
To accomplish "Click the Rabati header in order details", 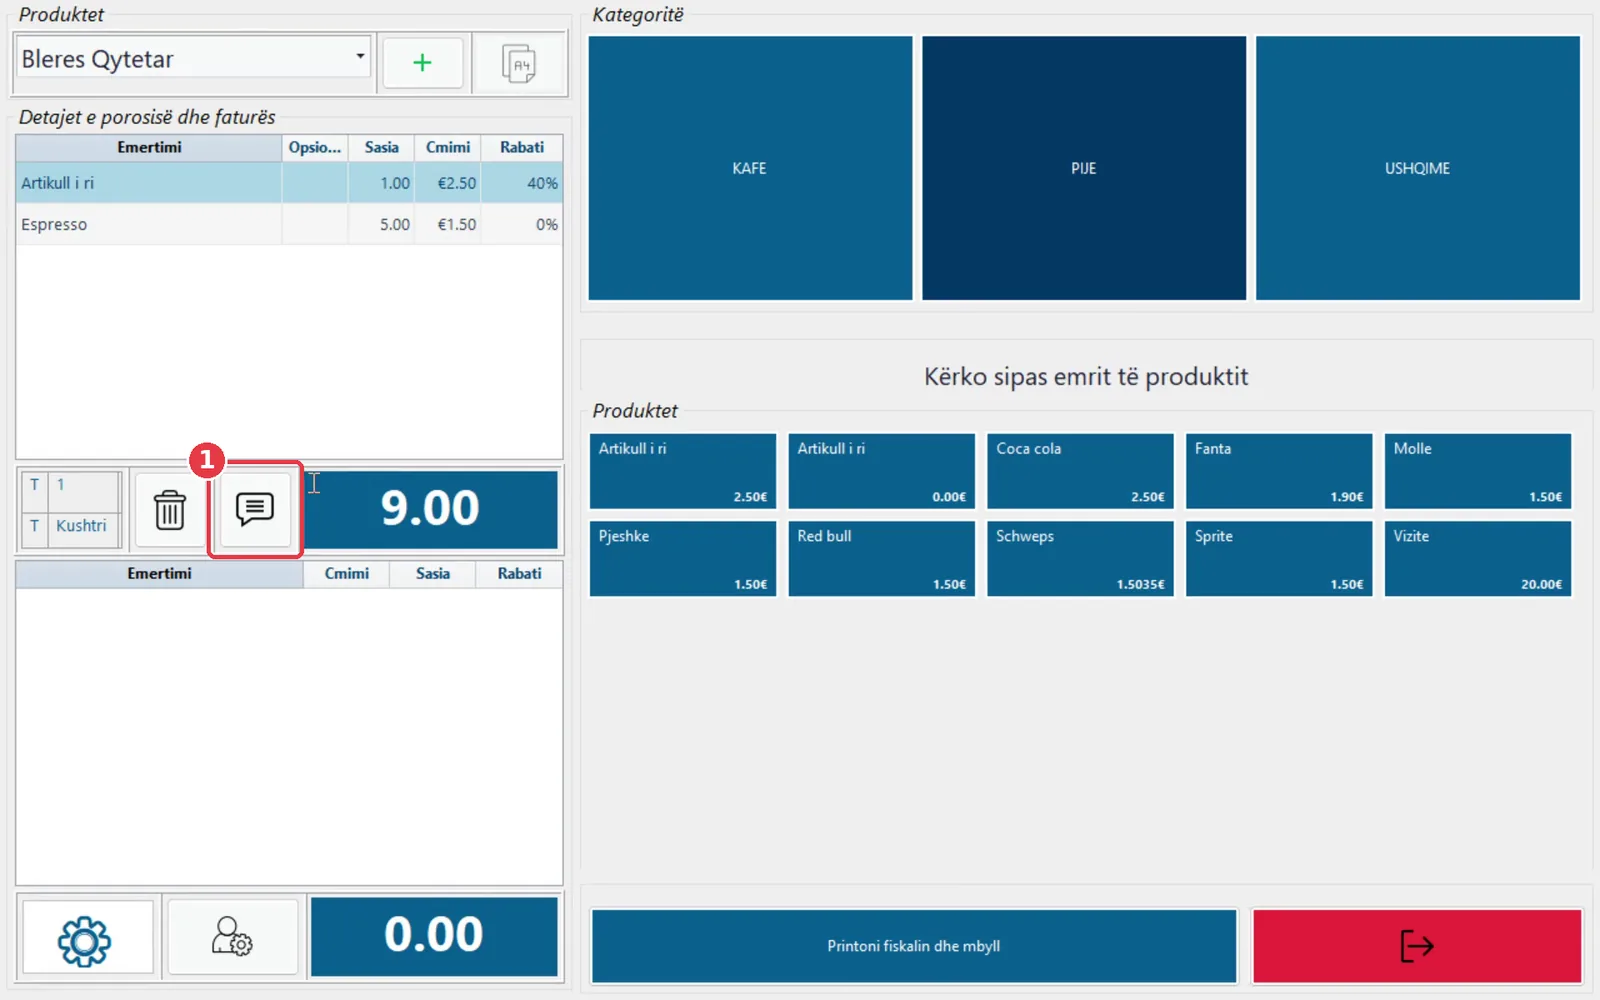I will pyautogui.click(x=522, y=147).
